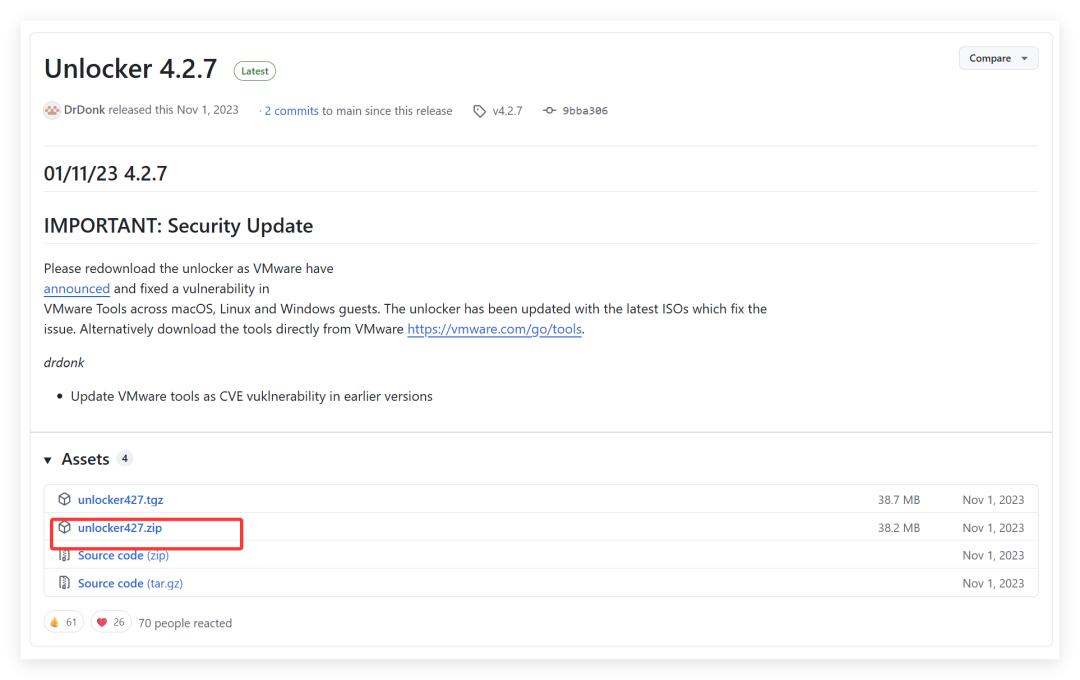Screen dimensions: 1080x680
Task: Click the thumbs up reaction showing 61
Action: click(63, 622)
